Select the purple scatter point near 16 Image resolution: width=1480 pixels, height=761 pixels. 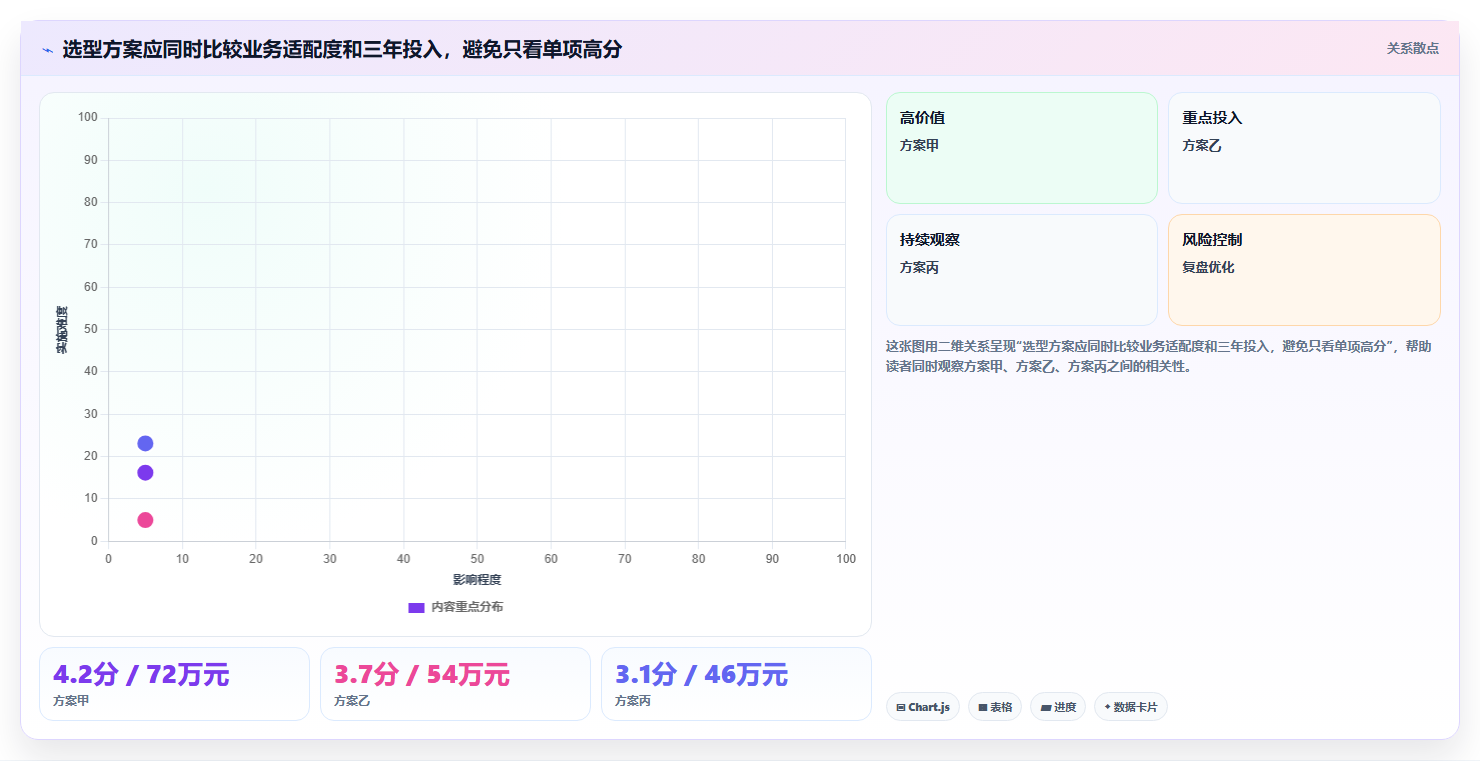coord(145,472)
